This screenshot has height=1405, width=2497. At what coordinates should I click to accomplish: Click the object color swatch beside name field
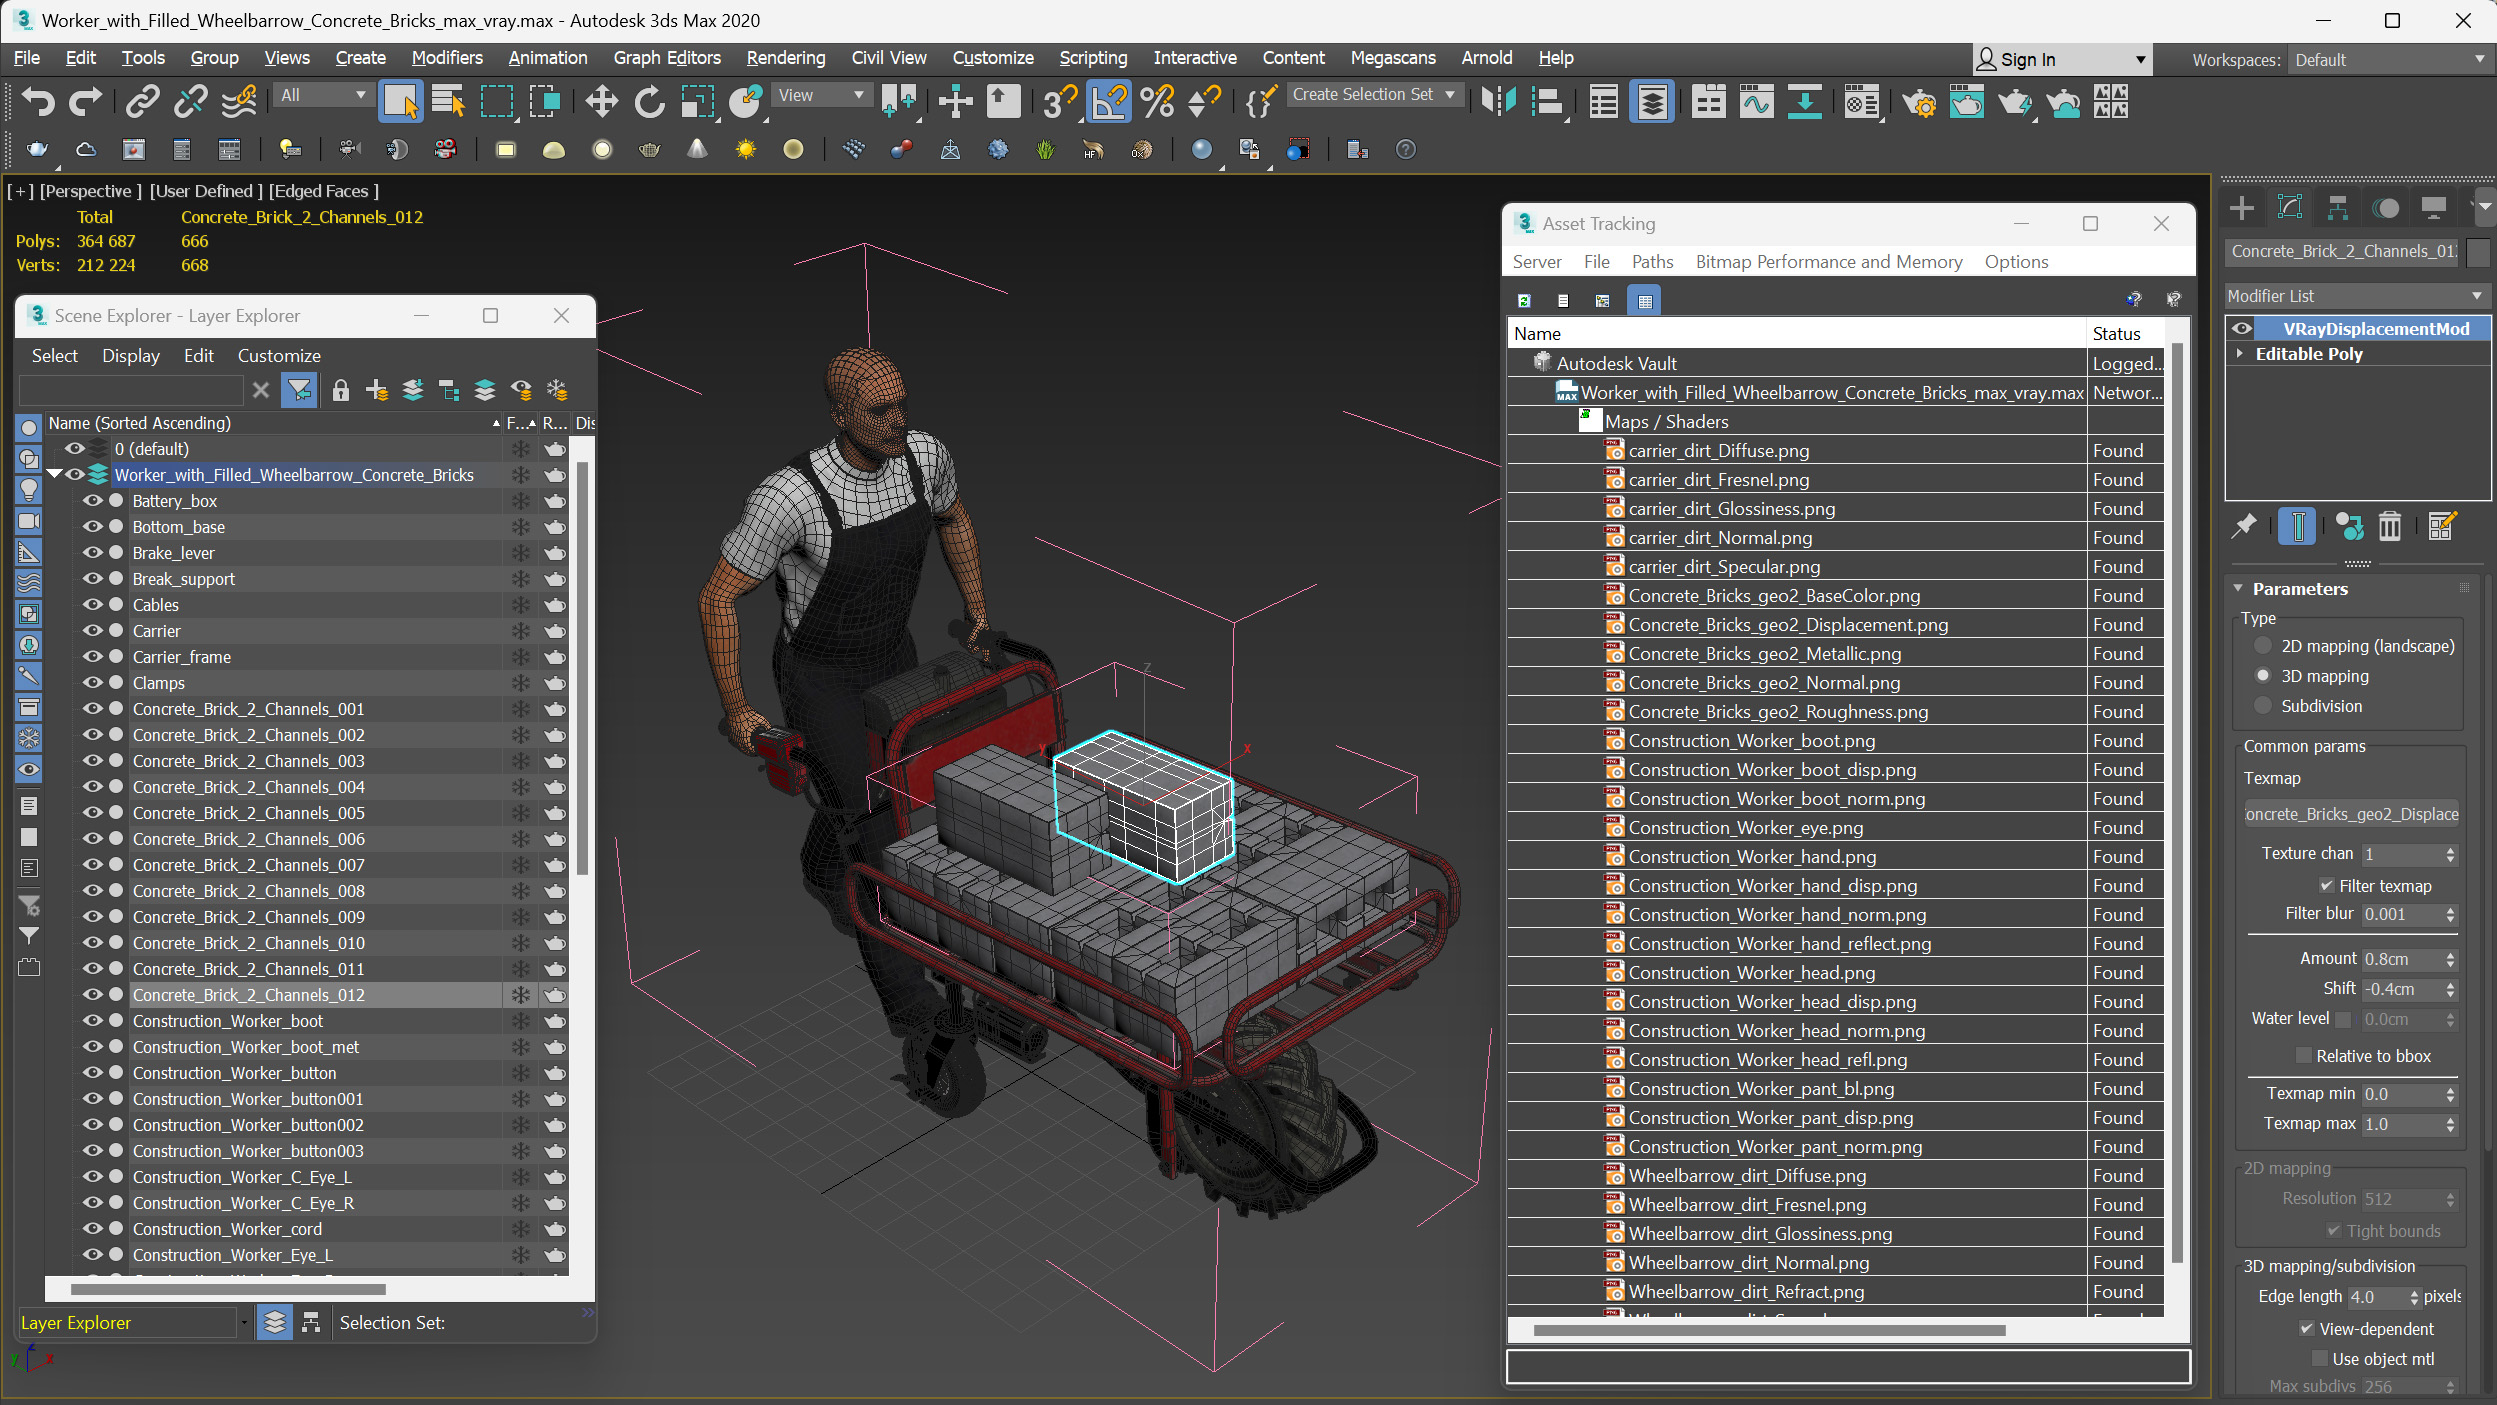point(2478,252)
